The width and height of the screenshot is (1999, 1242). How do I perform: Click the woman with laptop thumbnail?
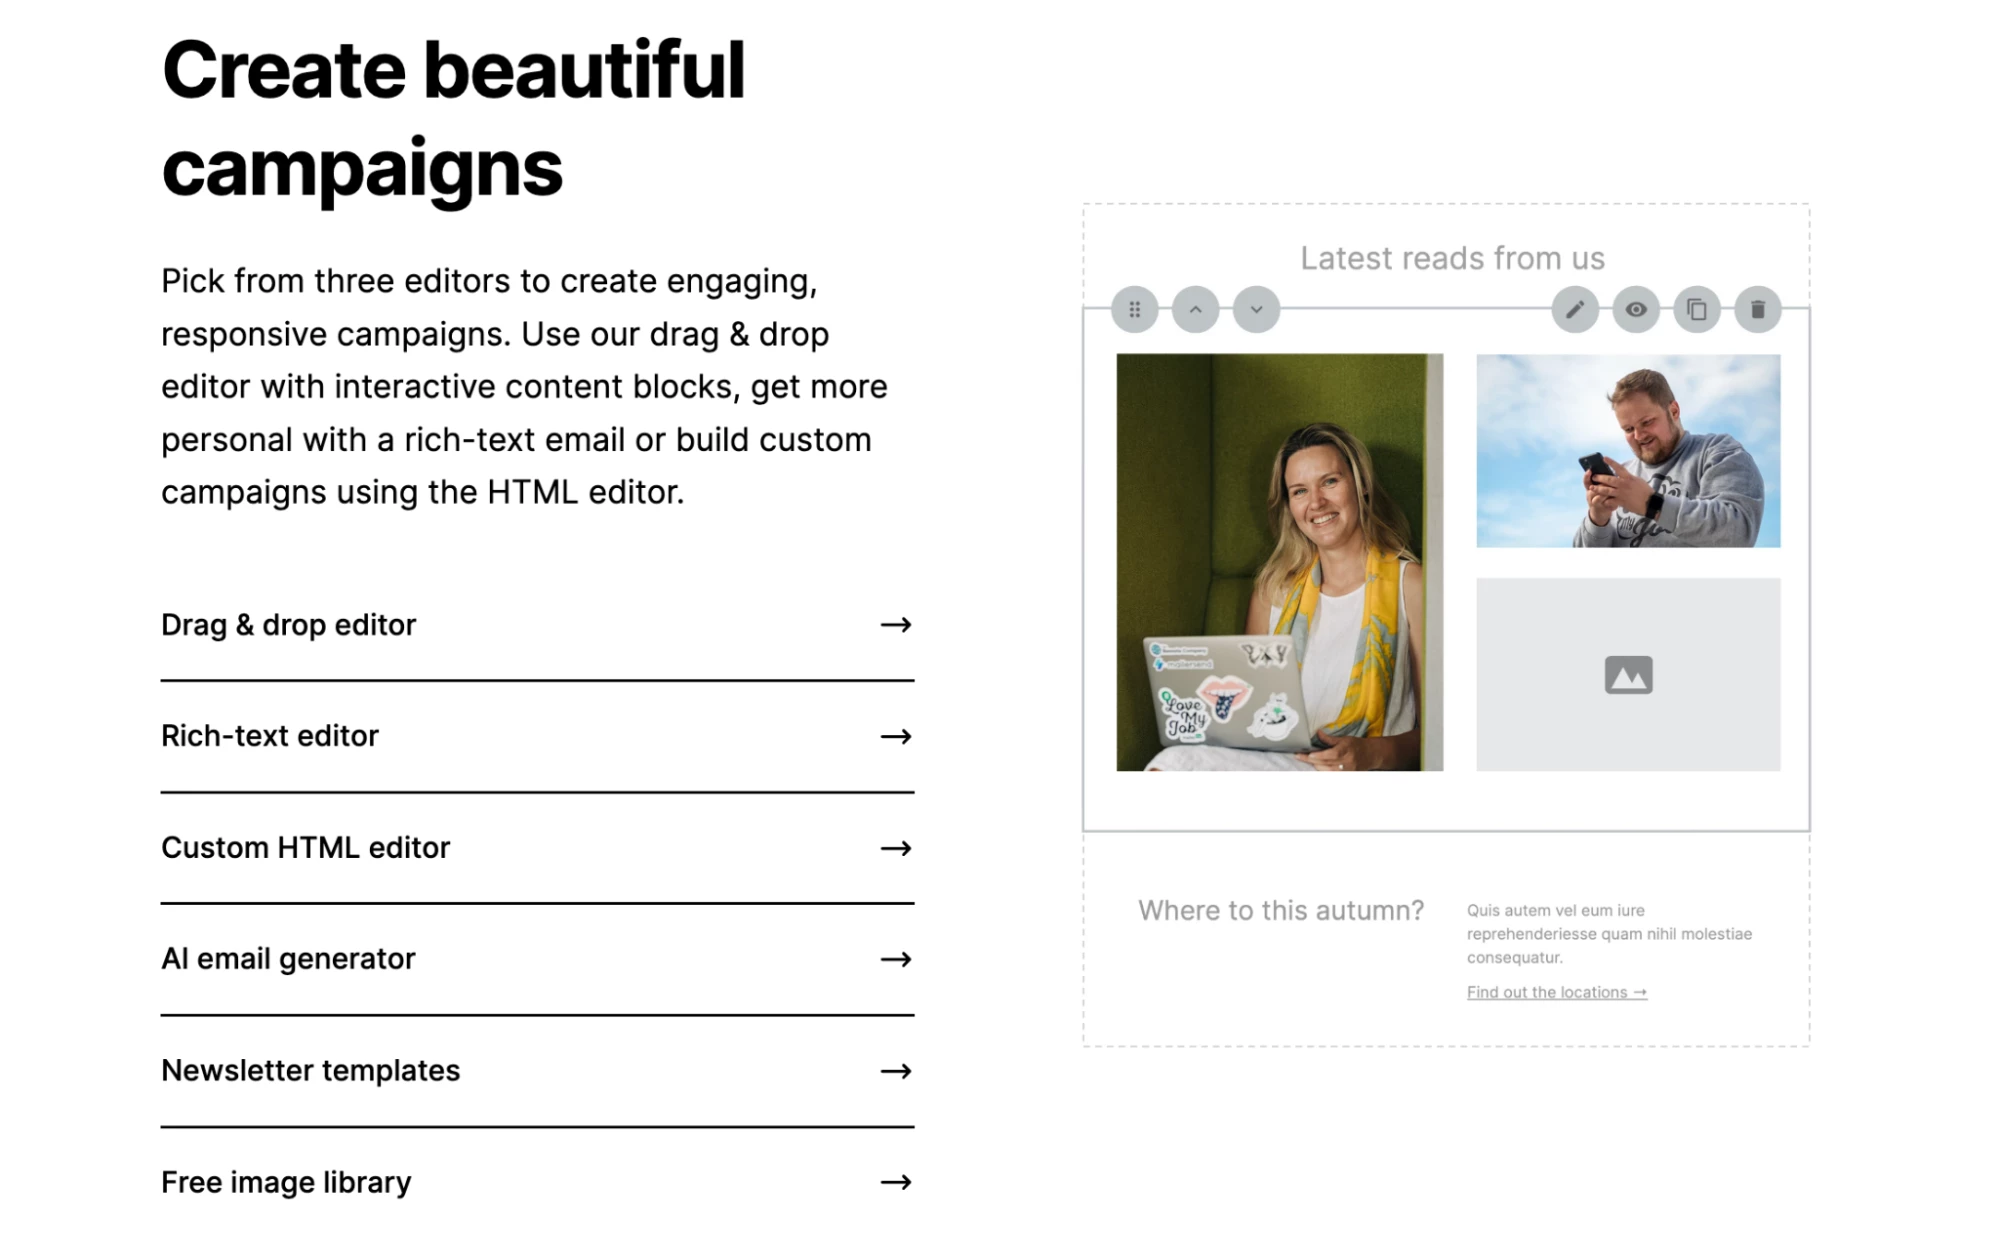(1274, 558)
